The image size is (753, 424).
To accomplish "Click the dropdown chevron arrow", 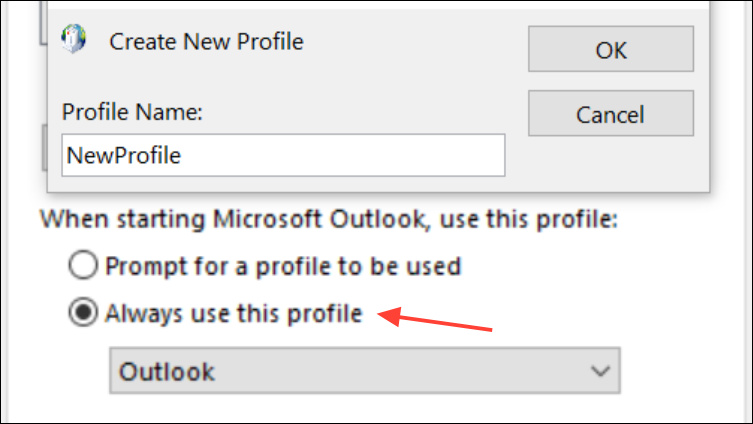I will click(x=600, y=371).
